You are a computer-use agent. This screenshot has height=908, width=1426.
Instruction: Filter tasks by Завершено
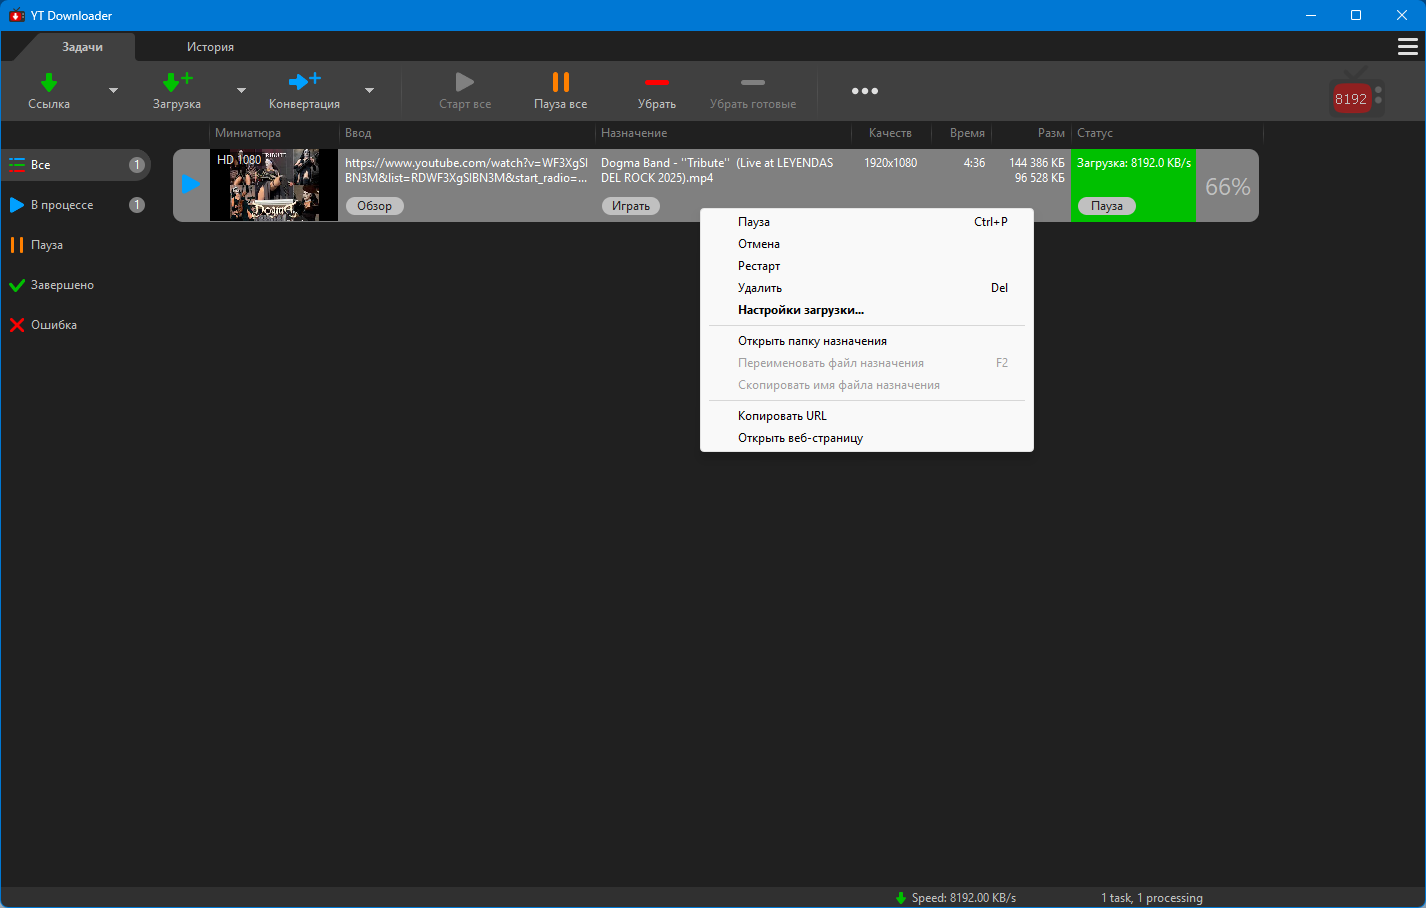point(62,285)
